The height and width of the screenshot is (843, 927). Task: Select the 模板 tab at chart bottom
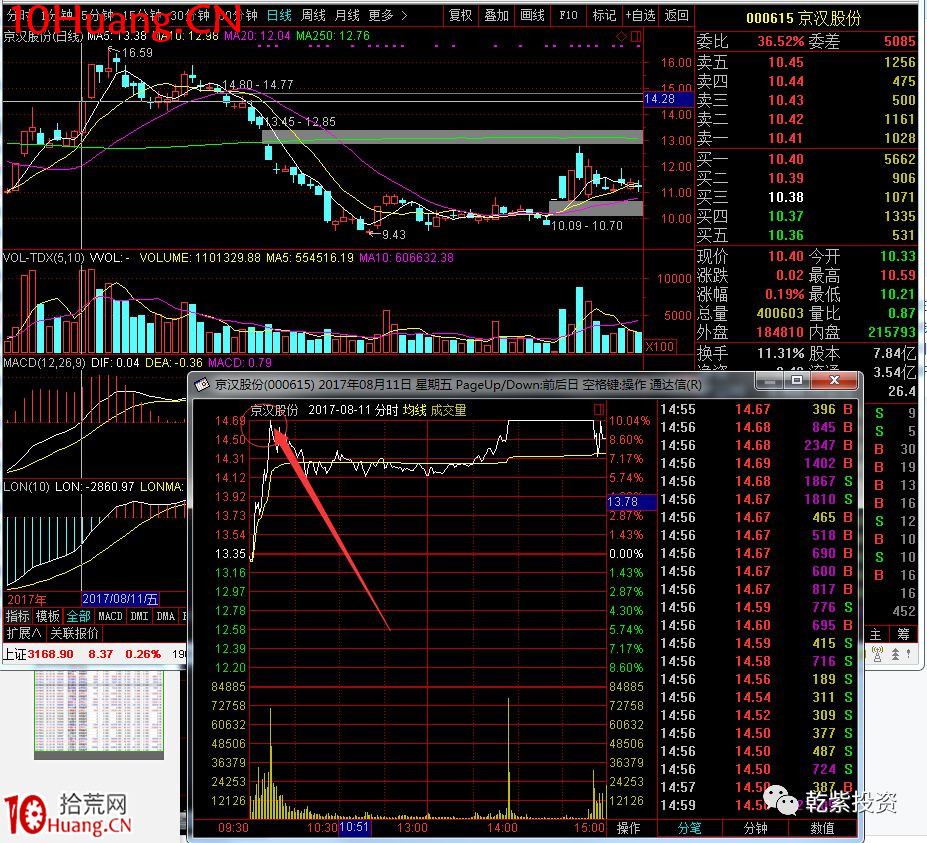[x=47, y=616]
